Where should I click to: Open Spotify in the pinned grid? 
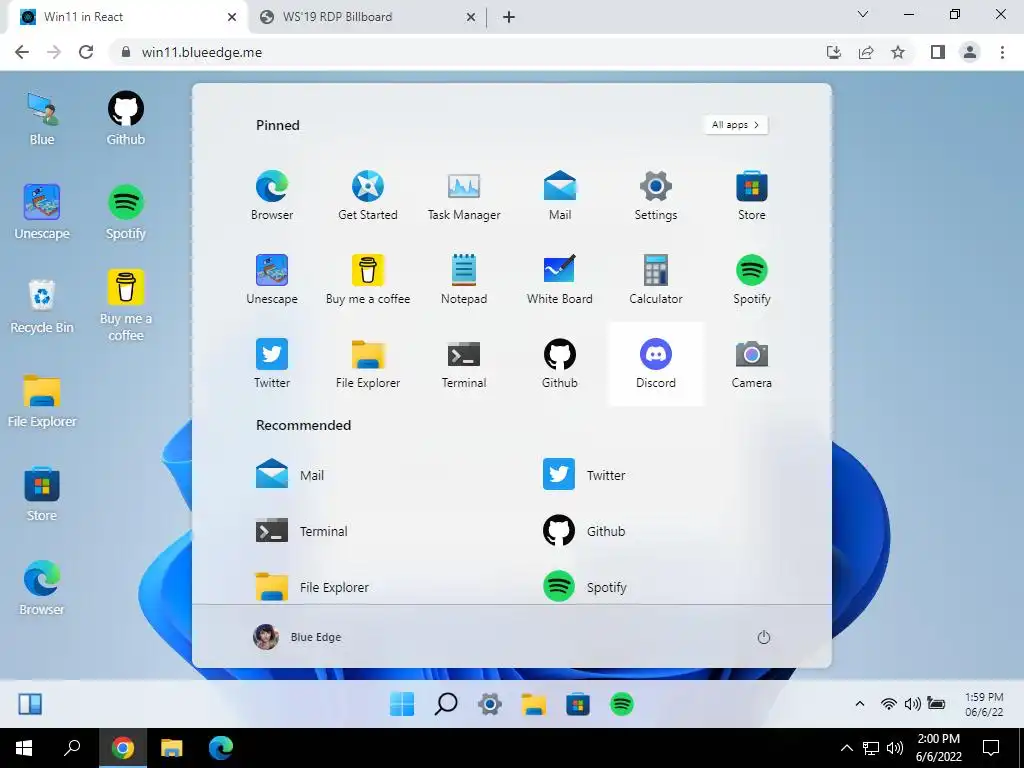[752, 280]
